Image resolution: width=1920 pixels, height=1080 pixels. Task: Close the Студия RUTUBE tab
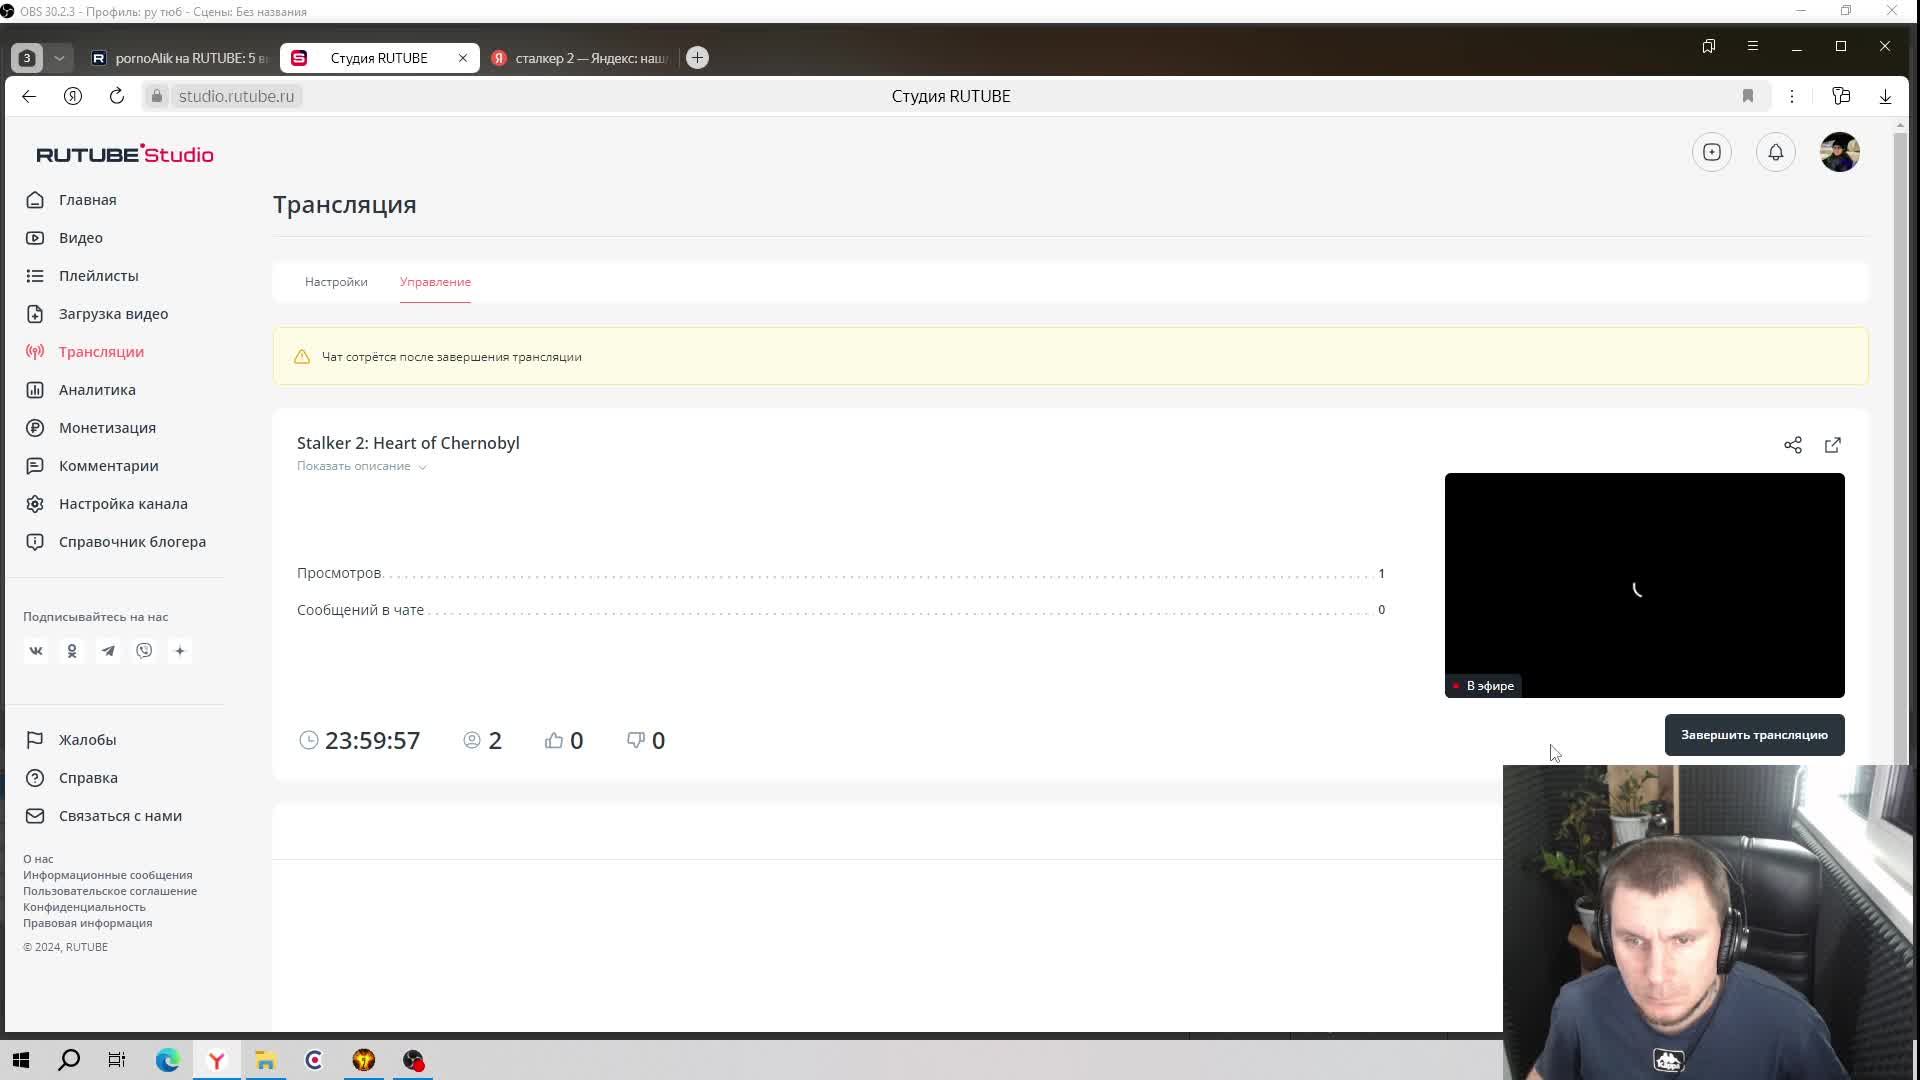[463, 58]
